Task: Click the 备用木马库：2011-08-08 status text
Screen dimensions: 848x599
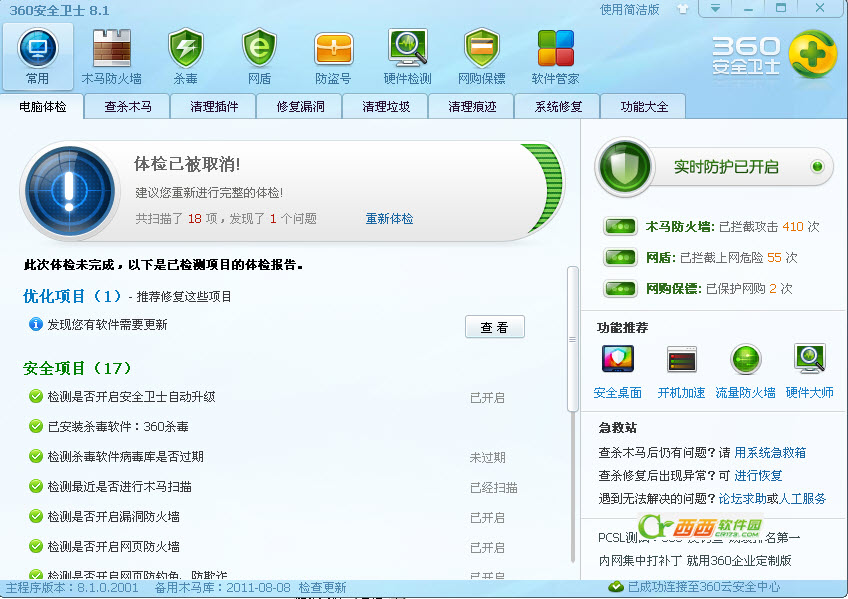Action: pos(223,587)
